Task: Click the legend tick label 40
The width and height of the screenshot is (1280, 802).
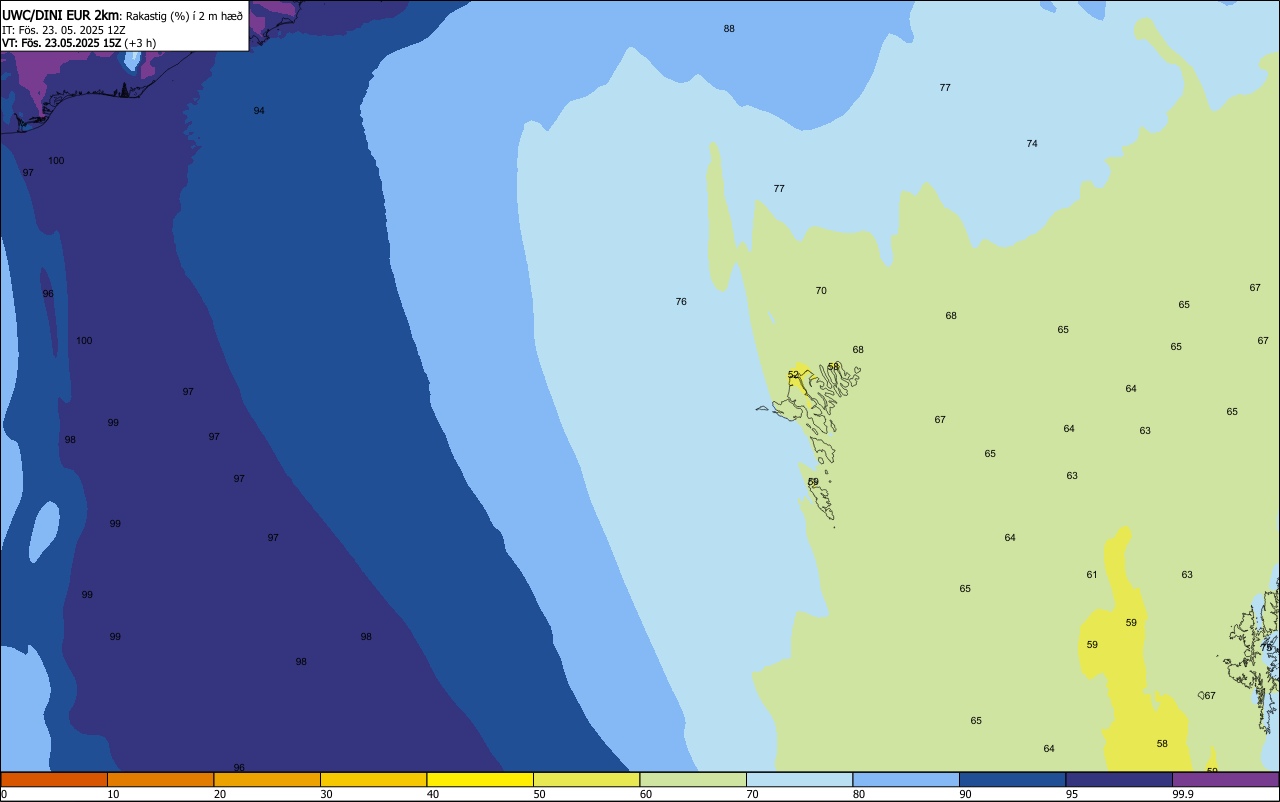Action: coord(433,794)
